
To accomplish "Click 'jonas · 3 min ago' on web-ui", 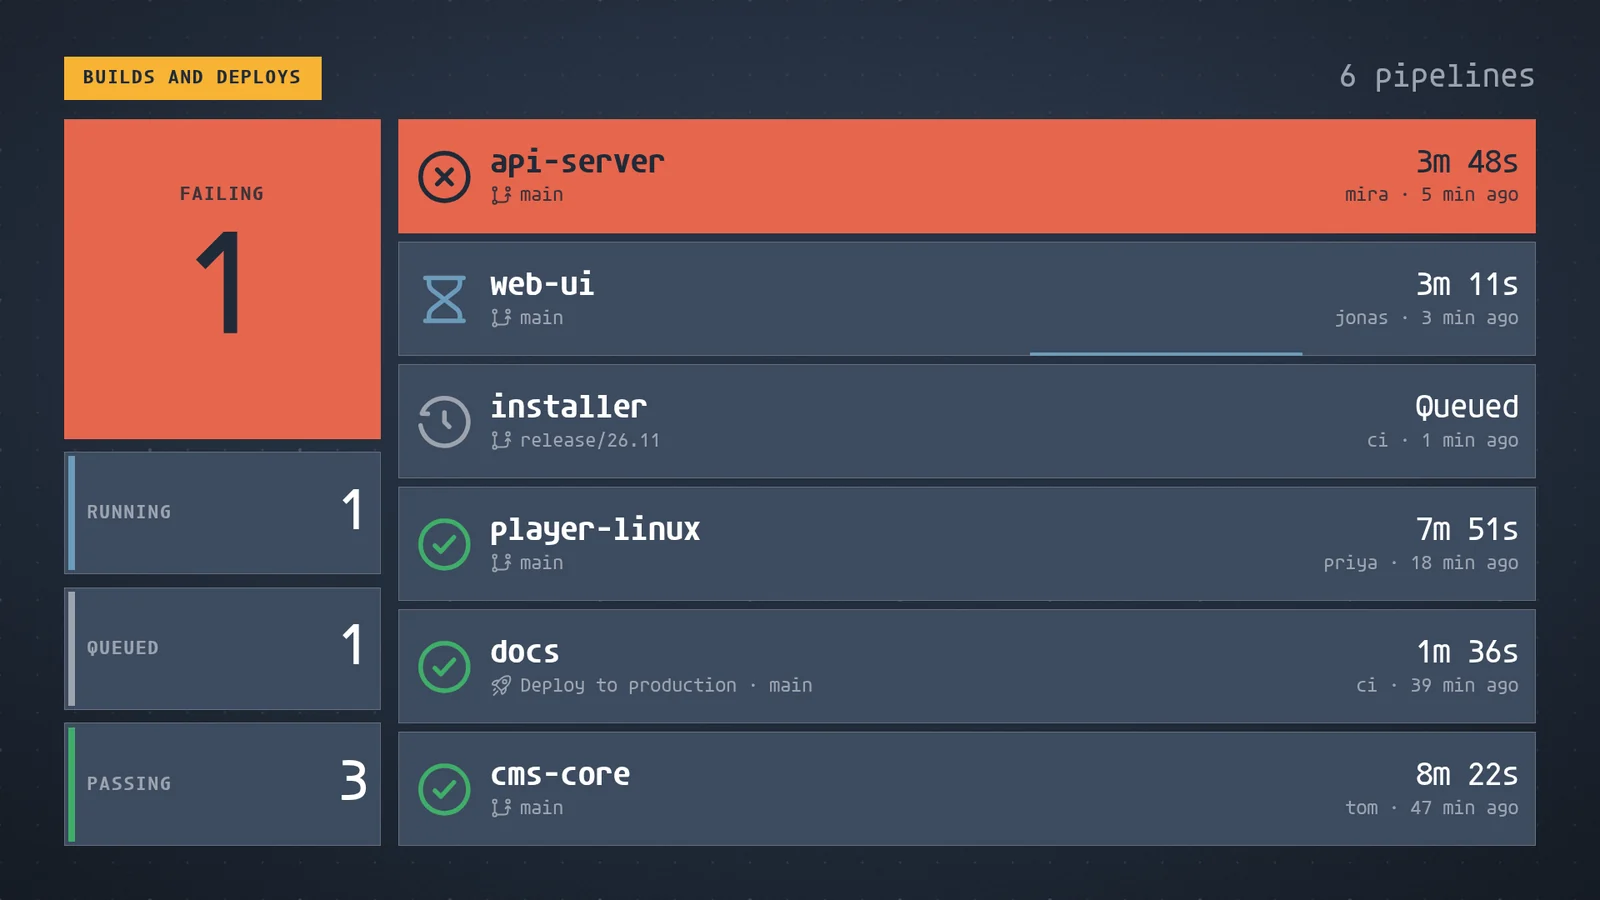I will click(1427, 318).
